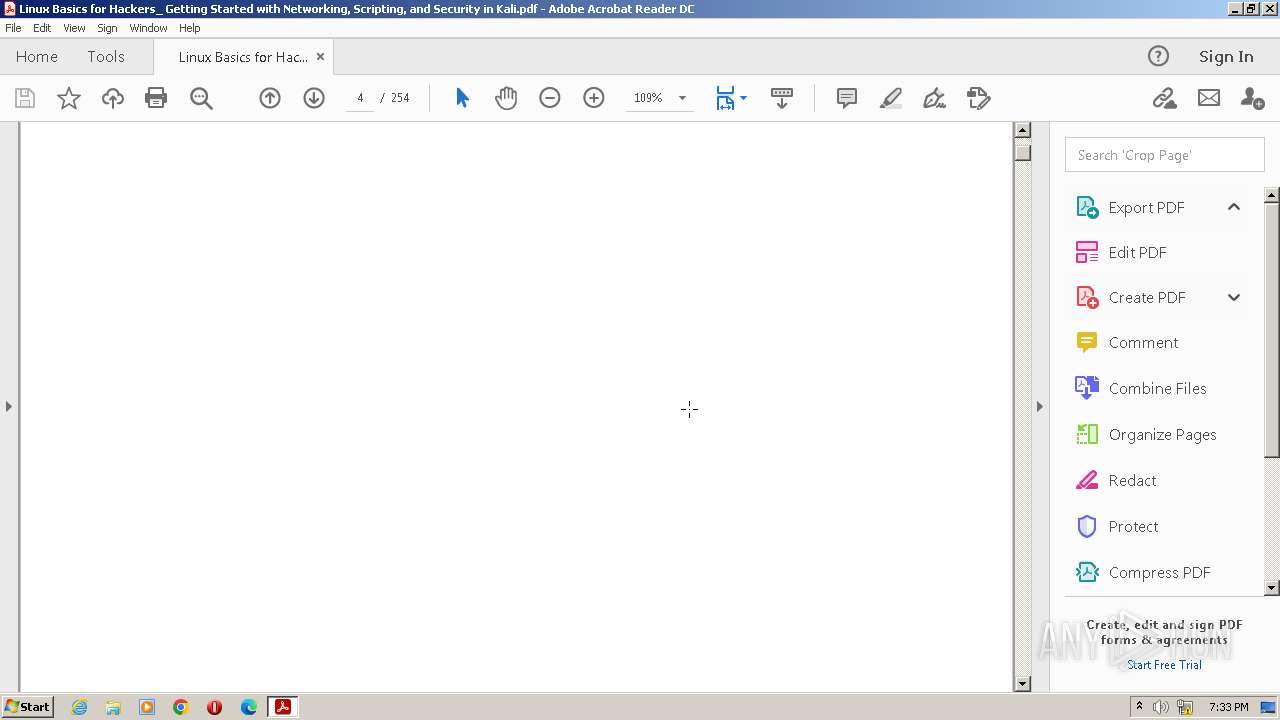Open the Edit menu
The height and width of the screenshot is (720, 1280).
tap(42, 28)
